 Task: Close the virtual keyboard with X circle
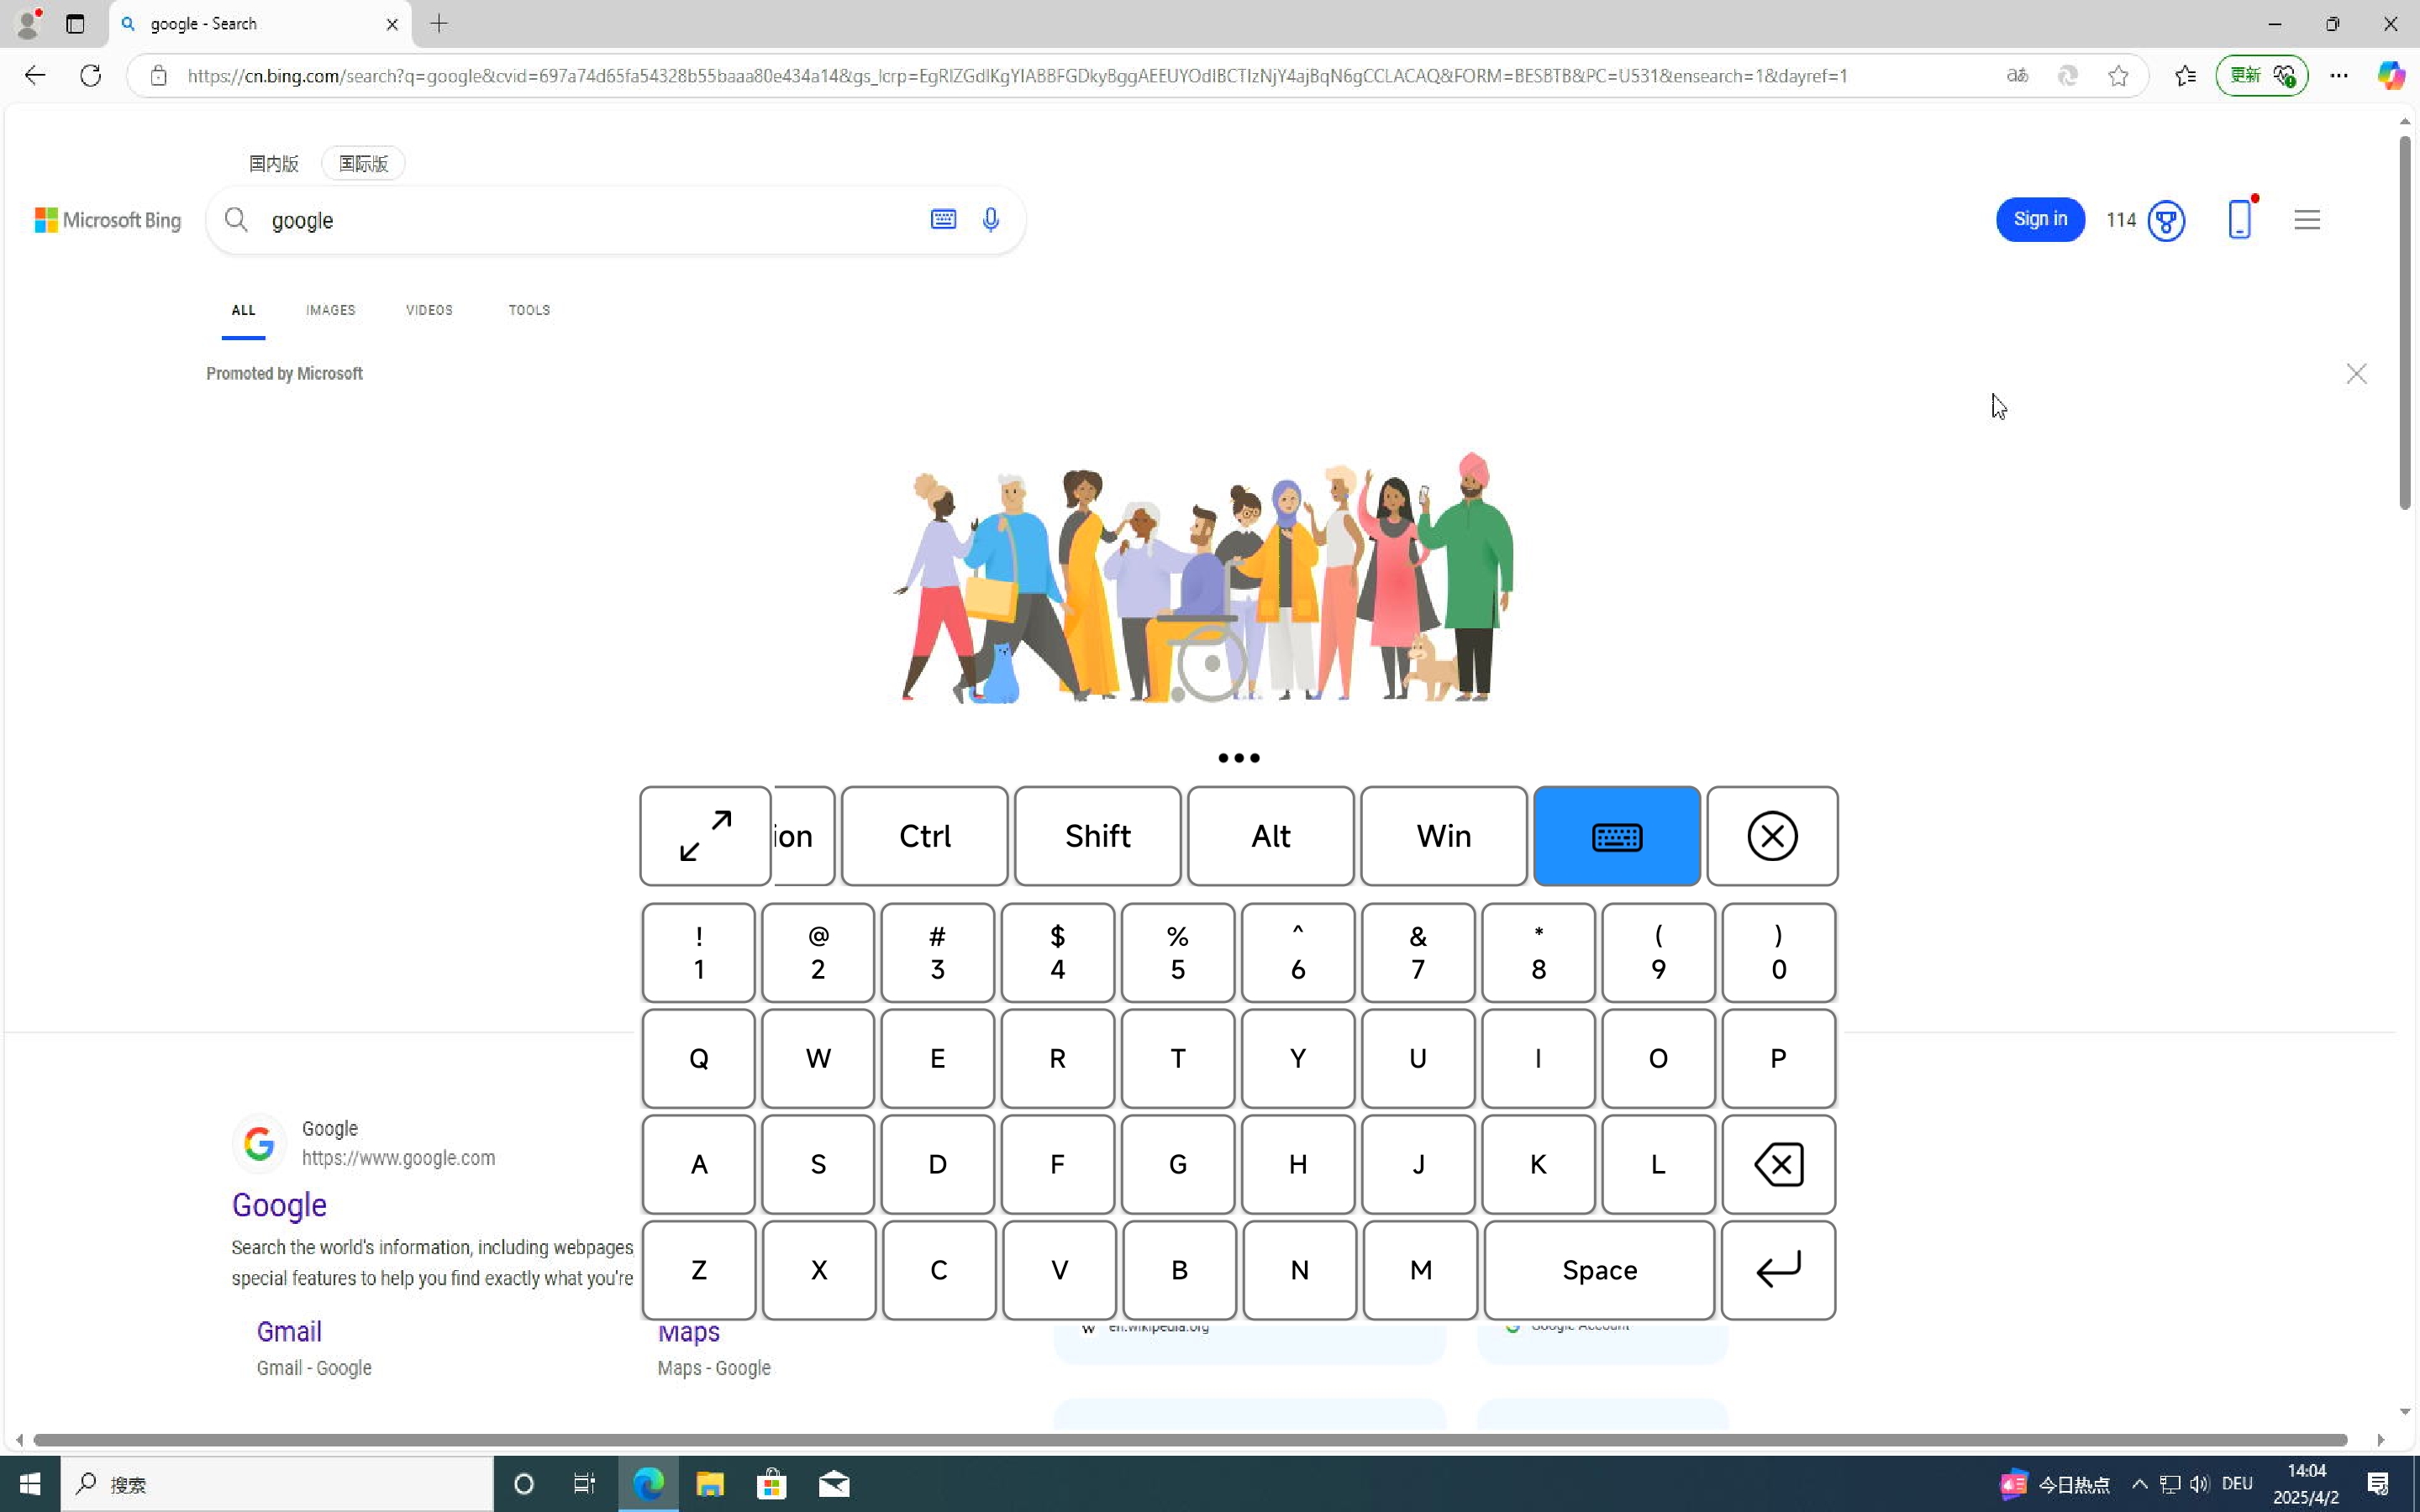[x=1771, y=836]
